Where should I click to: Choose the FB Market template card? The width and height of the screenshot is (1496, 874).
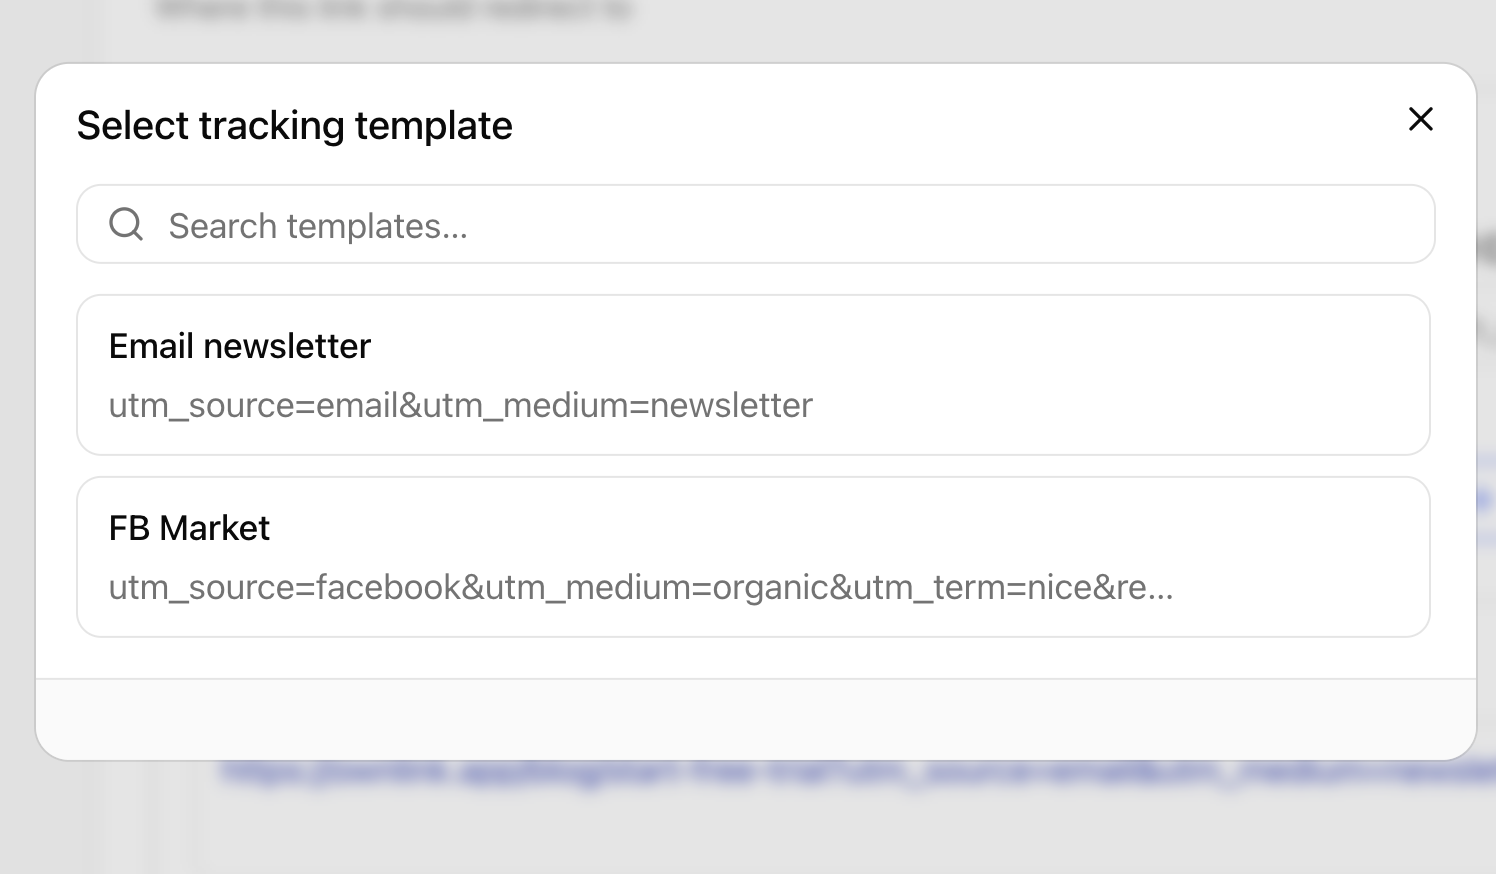[x=753, y=557]
